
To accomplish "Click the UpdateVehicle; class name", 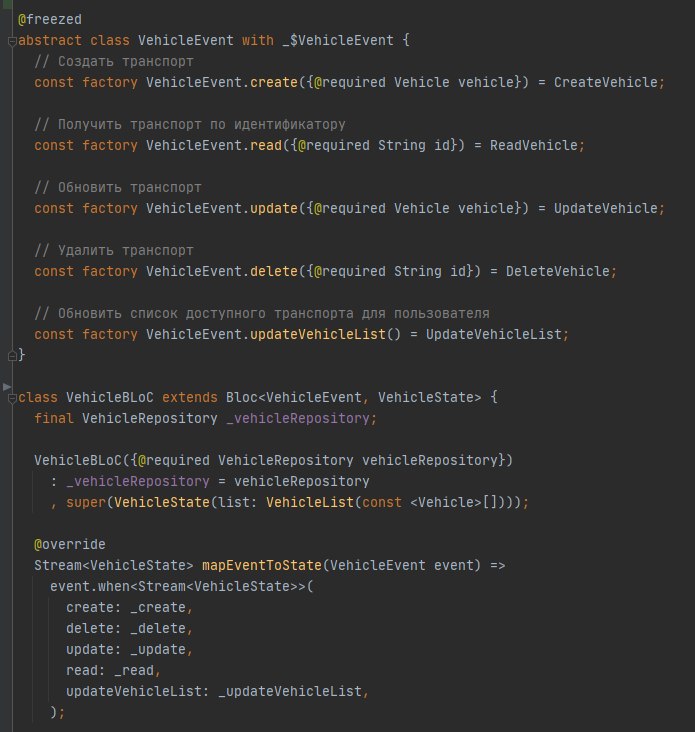I will [x=609, y=209].
